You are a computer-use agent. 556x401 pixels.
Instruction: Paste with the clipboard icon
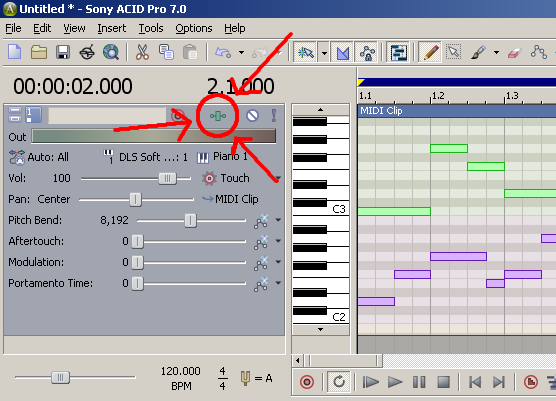click(190, 52)
